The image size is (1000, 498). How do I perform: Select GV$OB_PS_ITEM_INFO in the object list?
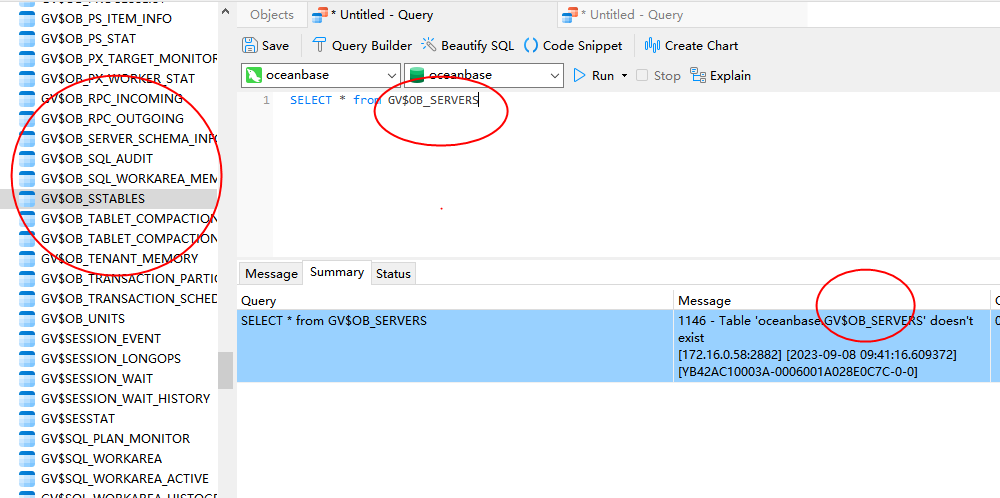click(x=107, y=19)
